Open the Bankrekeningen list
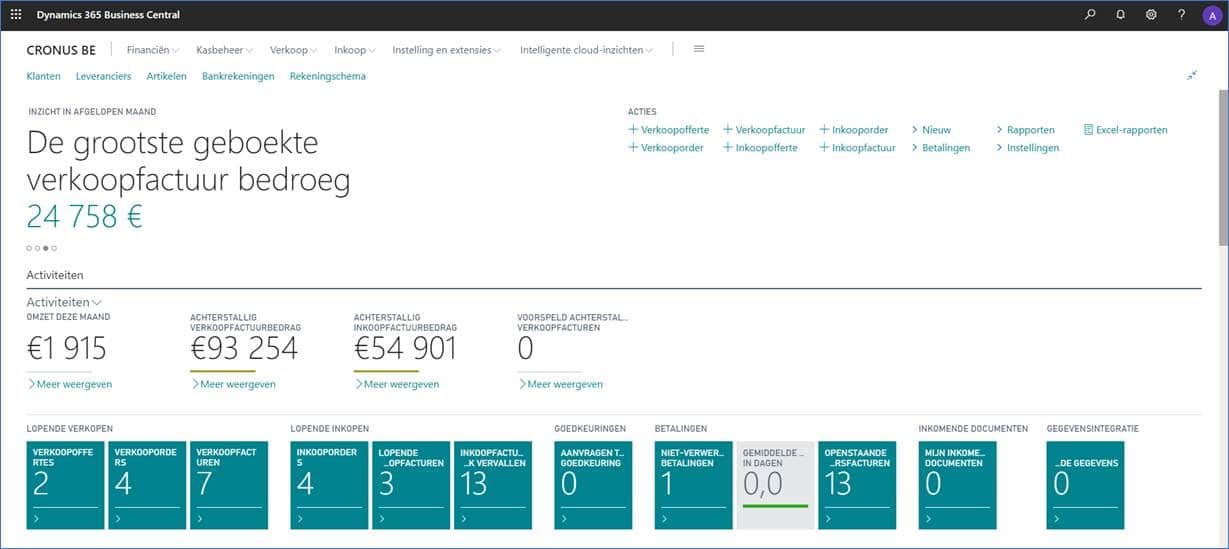 click(238, 76)
